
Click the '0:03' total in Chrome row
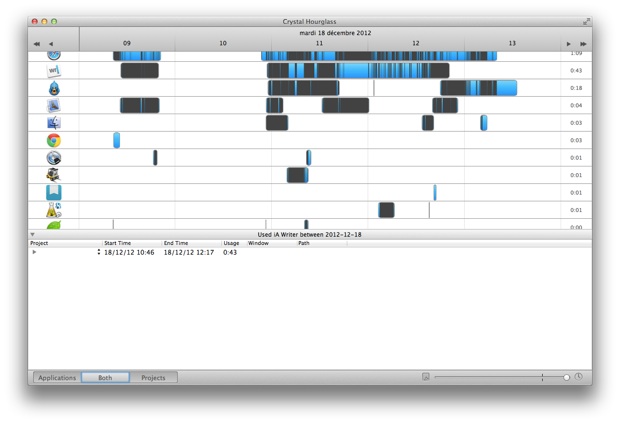coord(576,140)
